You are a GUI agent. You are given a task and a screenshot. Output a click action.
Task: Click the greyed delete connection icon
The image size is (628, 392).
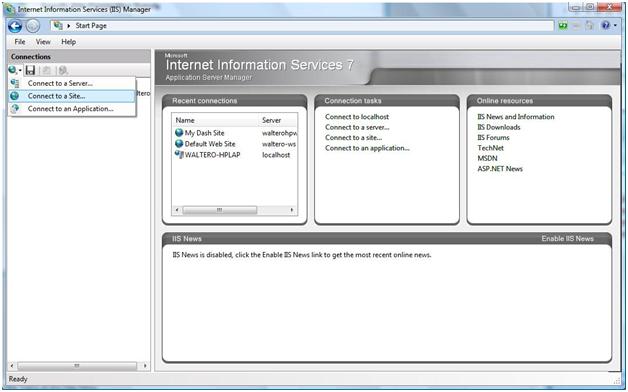pyautogui.click(x=63, y=70)
